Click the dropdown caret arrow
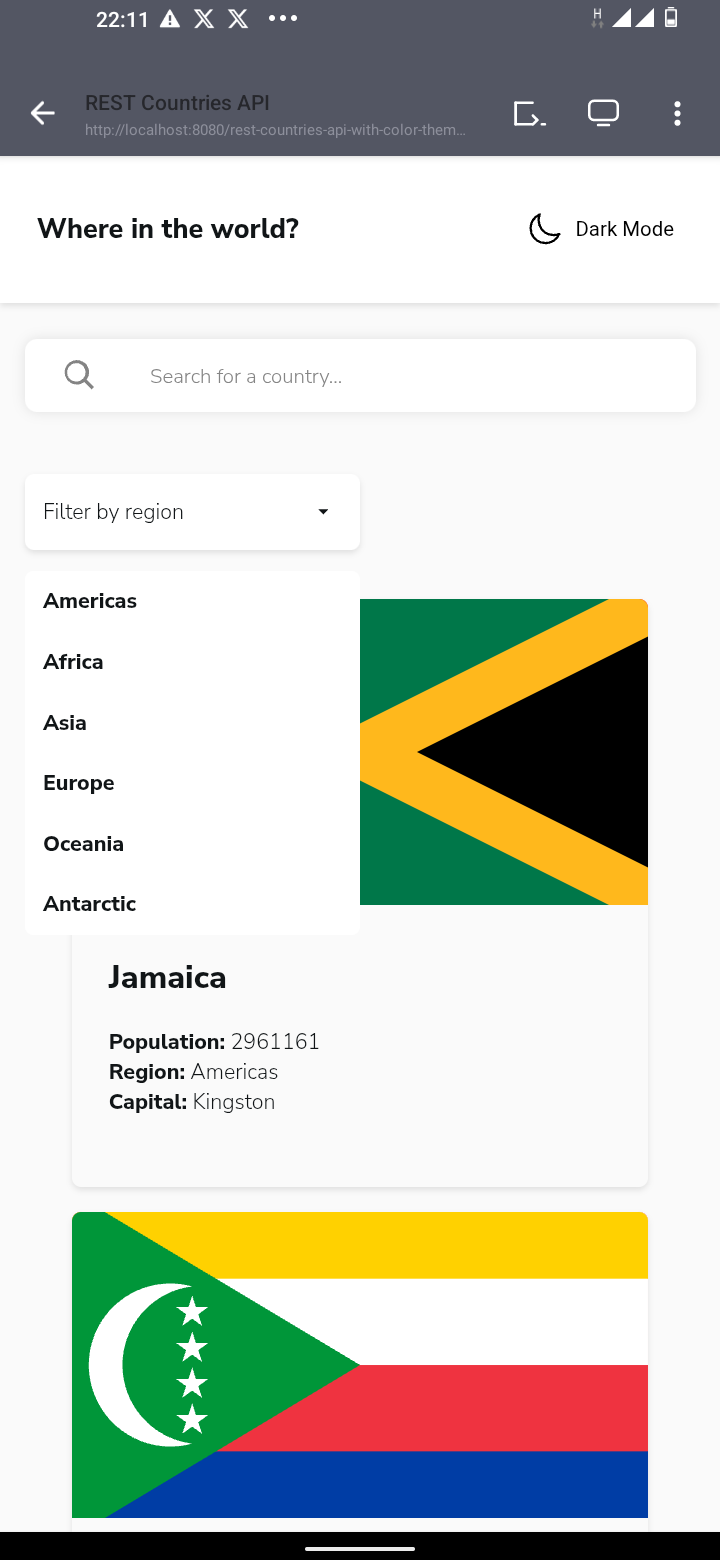 click(x=323, y=512)
